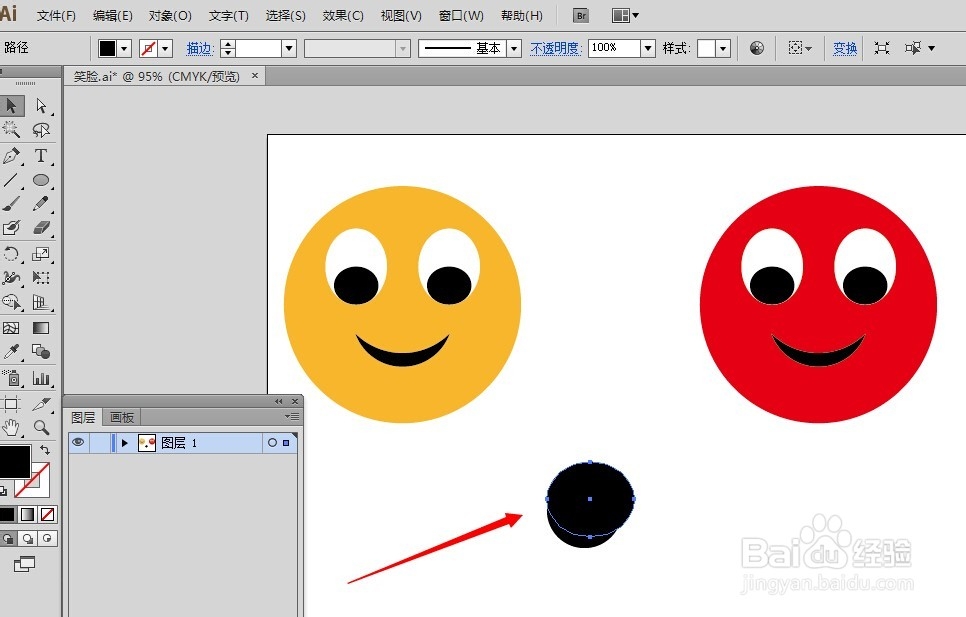Open the 编辑(E) menu

(x=113, y=15)
